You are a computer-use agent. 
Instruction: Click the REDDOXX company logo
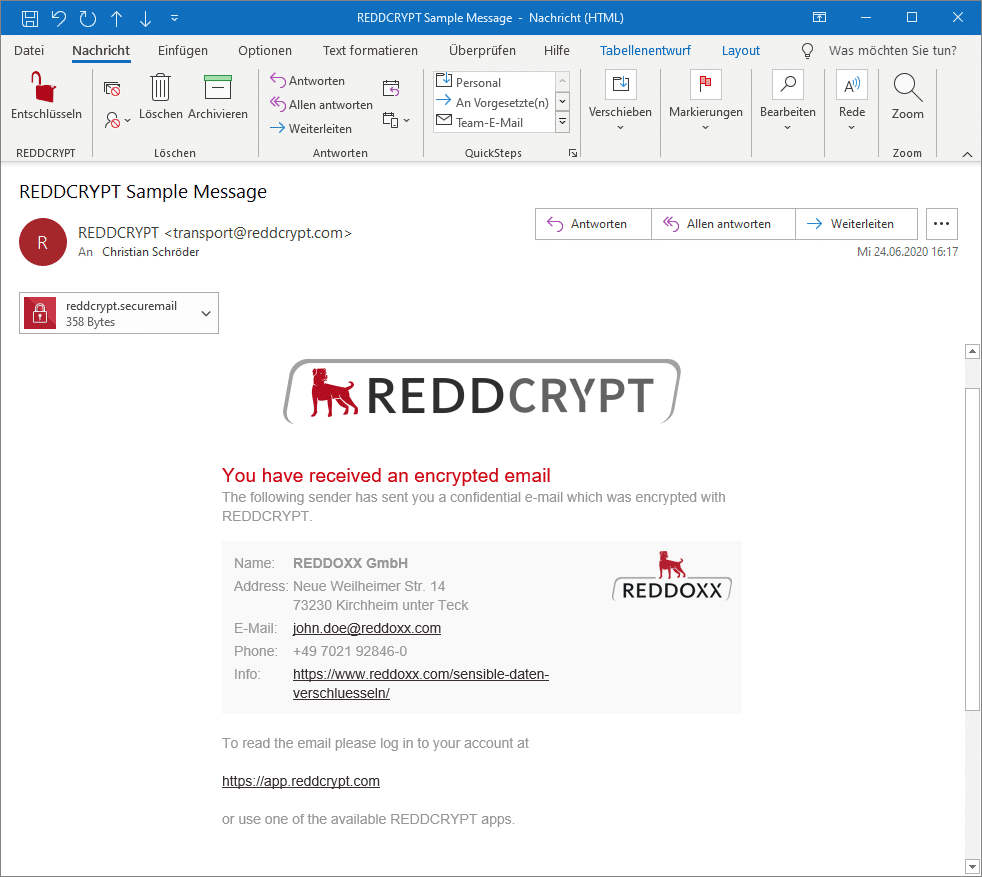(672, 576)
